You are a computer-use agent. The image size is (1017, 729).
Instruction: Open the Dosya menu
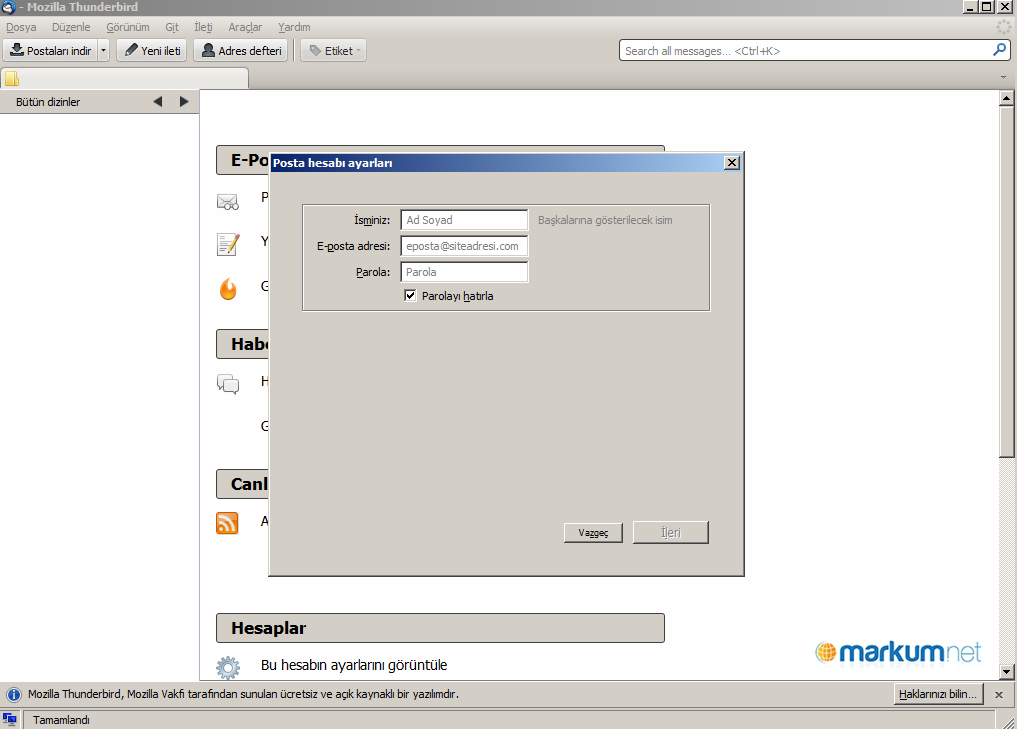point(21,27)
